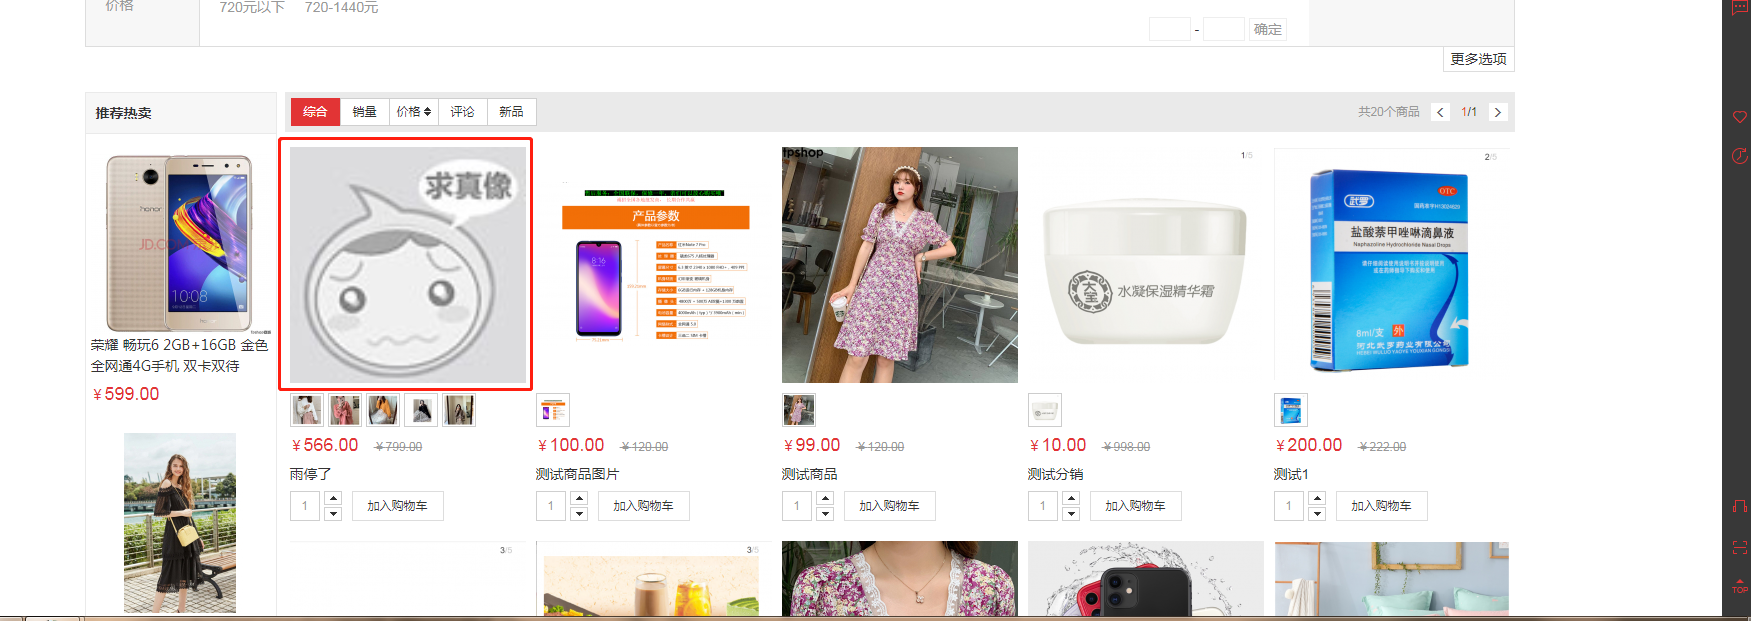This screenshot has height=621, width=1751.
Task: Select 综合 sort tab
Action: click(x=315, y=112)
